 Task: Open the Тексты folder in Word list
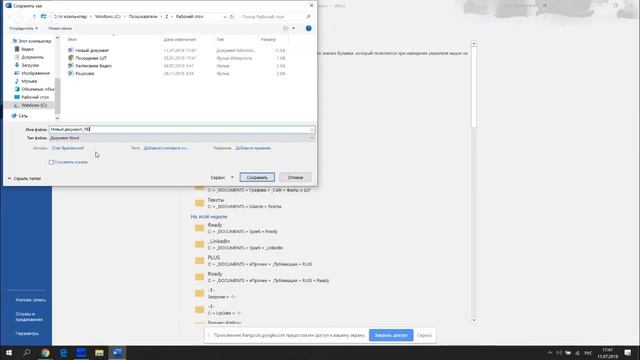coord(216,200)
